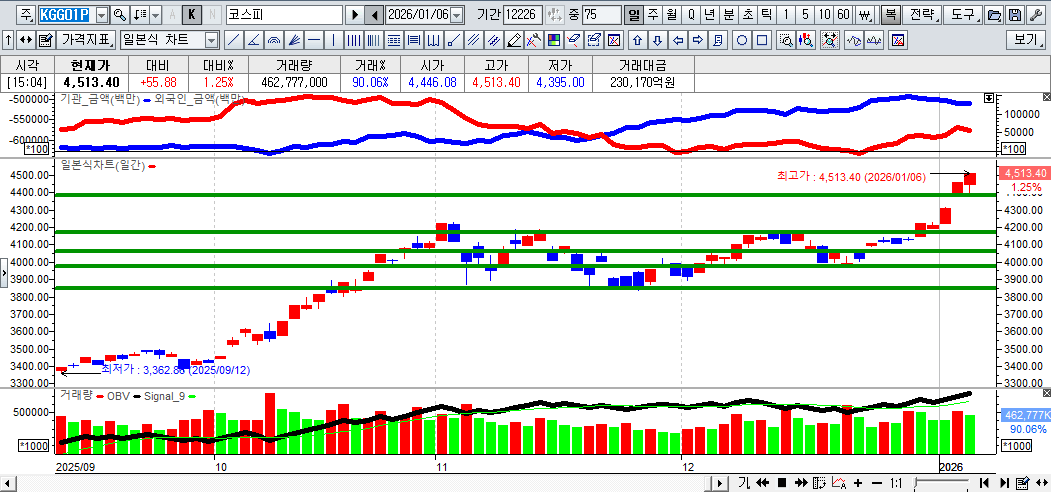Expand the date picker for 2026/01/06
This screenshot has height=492, width=1051.
tap(457, 15)
